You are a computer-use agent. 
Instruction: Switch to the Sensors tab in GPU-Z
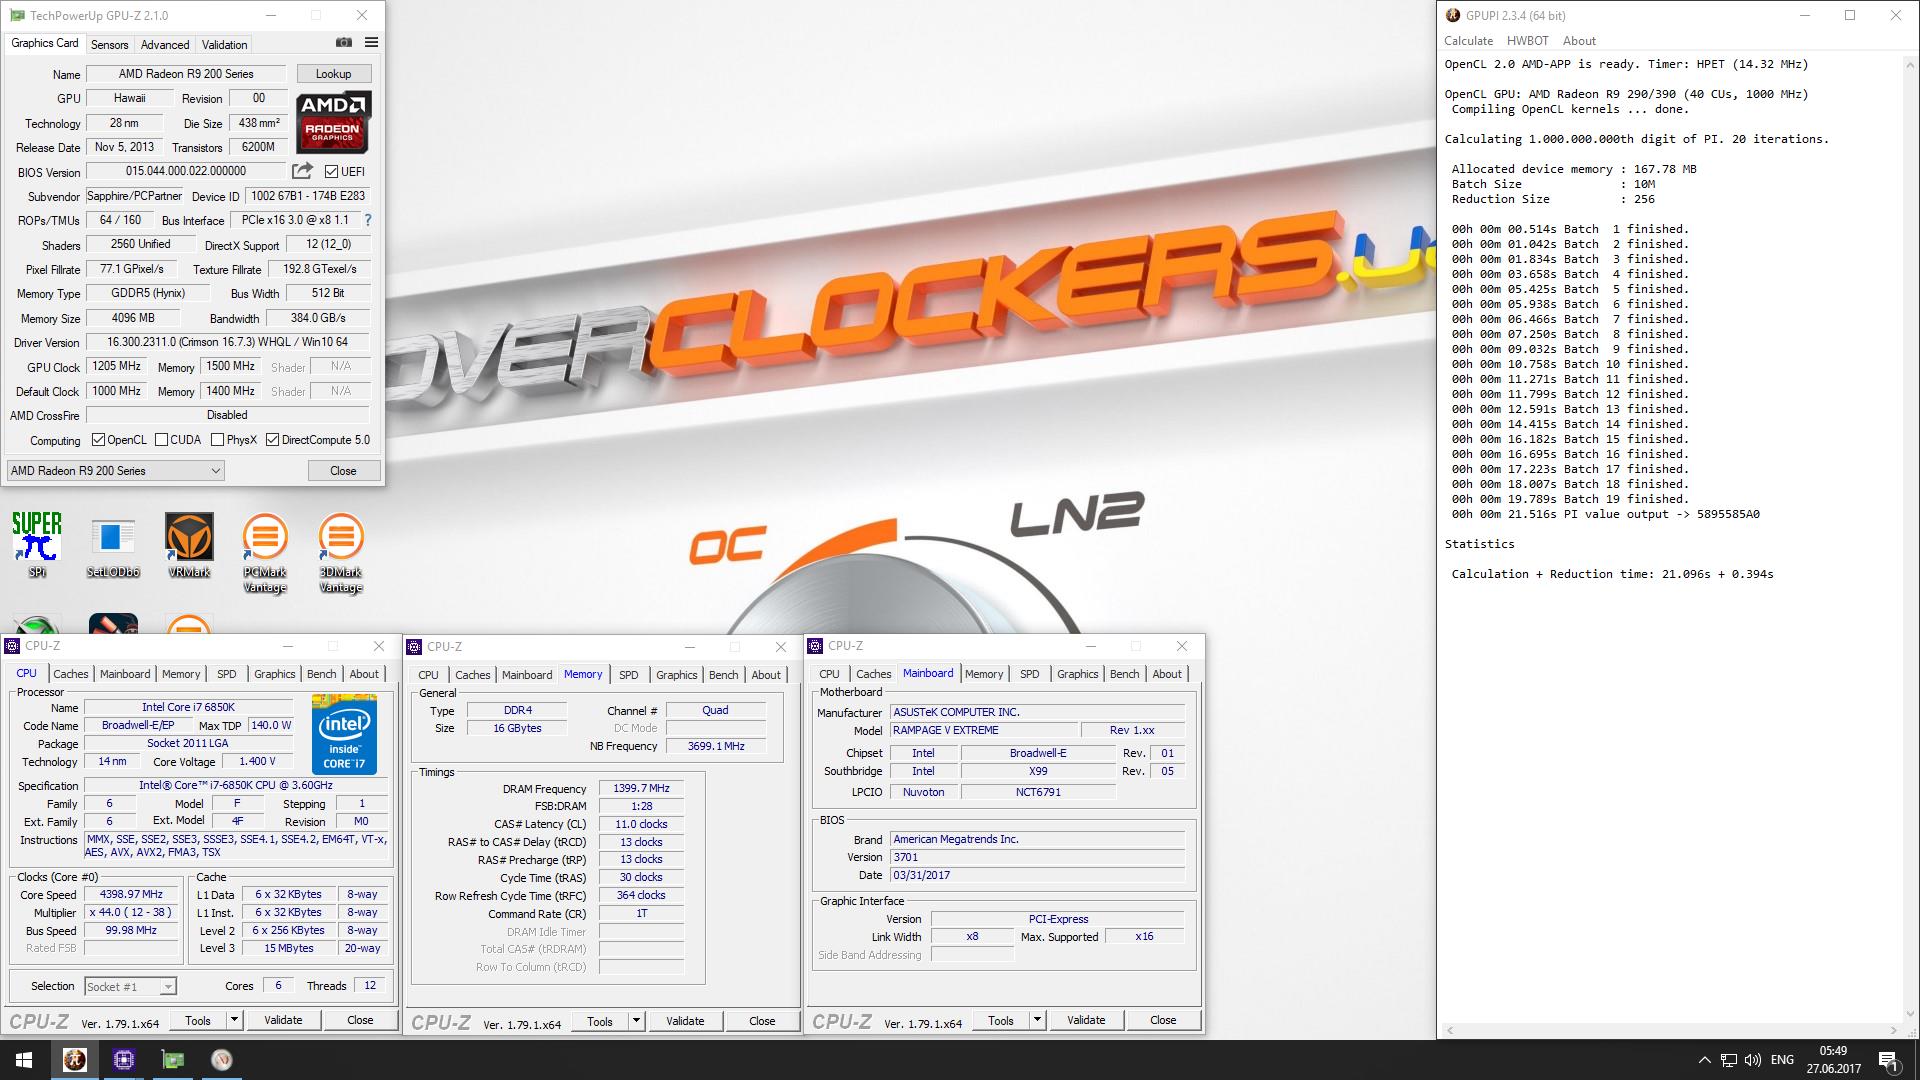coord(109,44)
